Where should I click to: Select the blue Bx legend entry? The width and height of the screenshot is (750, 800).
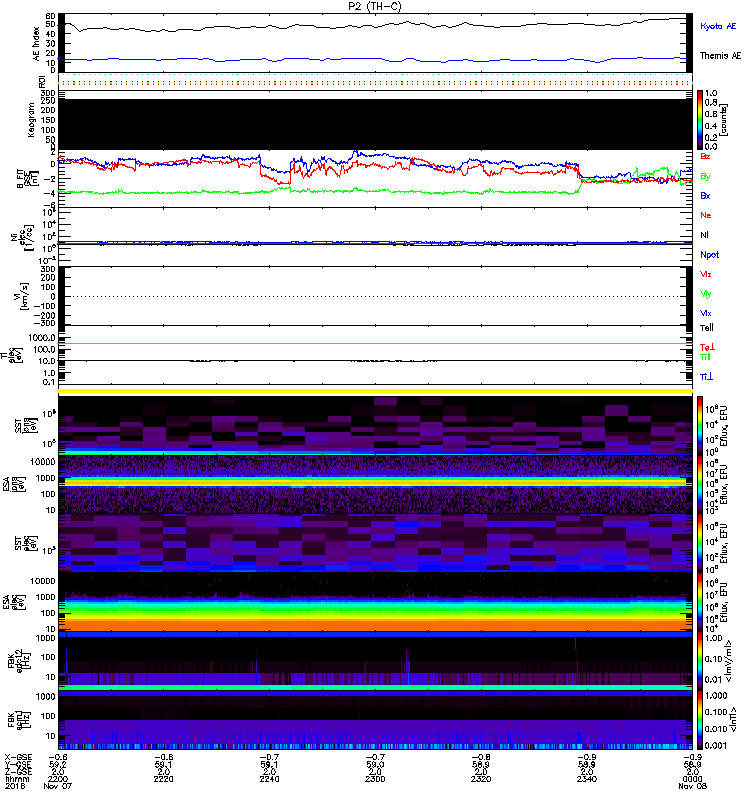[706, 196]
